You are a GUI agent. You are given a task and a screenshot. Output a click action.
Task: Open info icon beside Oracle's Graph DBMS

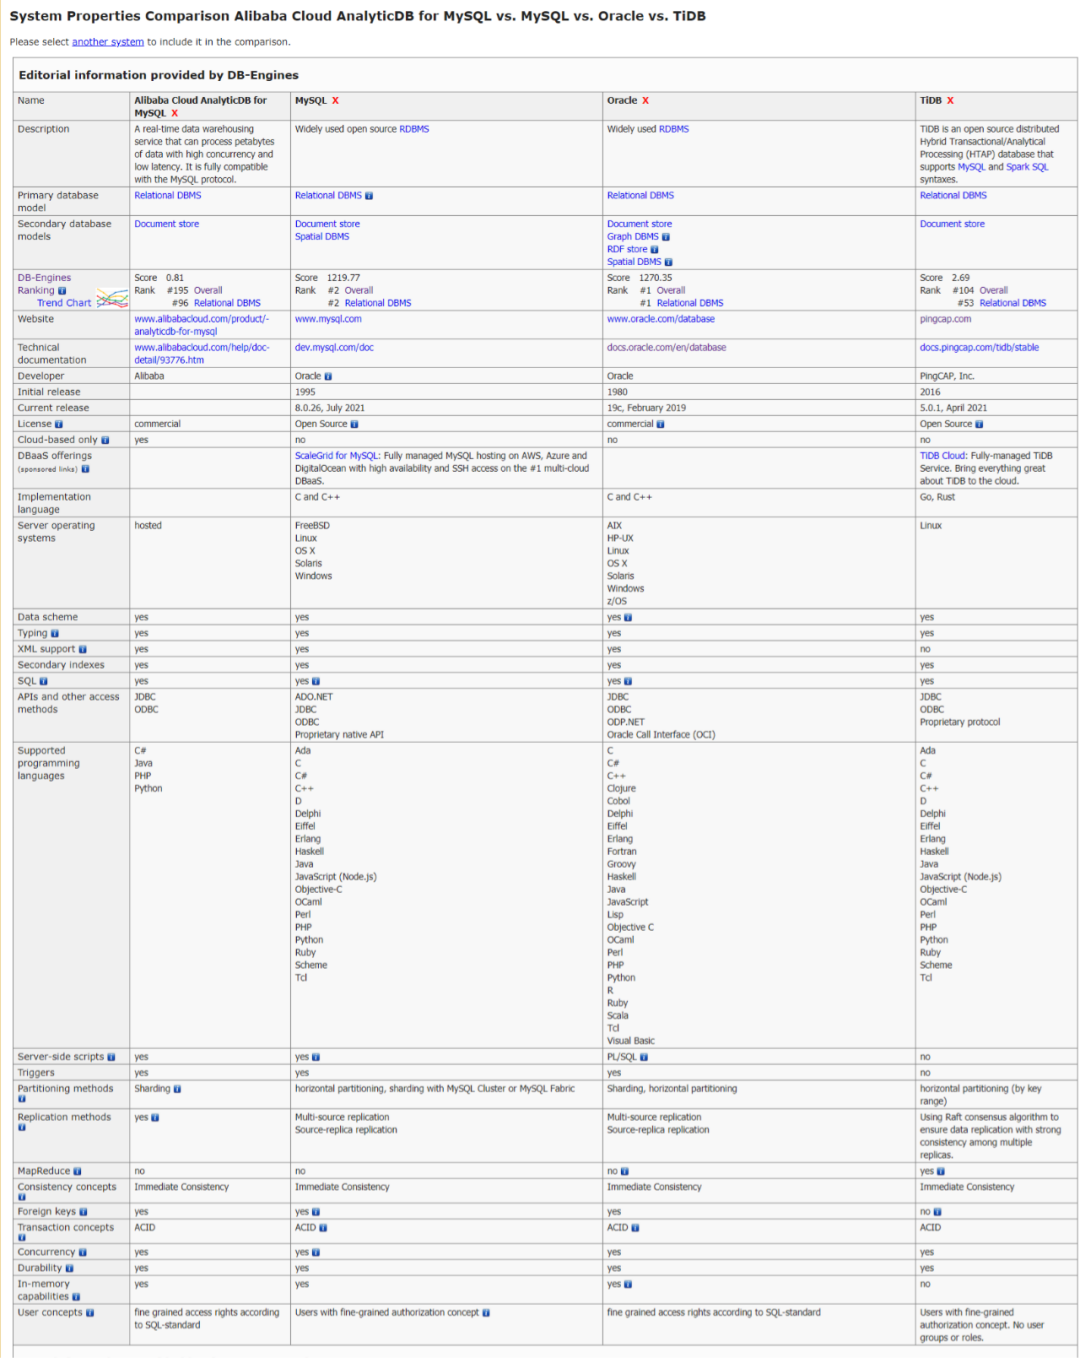tap(666, 237)
